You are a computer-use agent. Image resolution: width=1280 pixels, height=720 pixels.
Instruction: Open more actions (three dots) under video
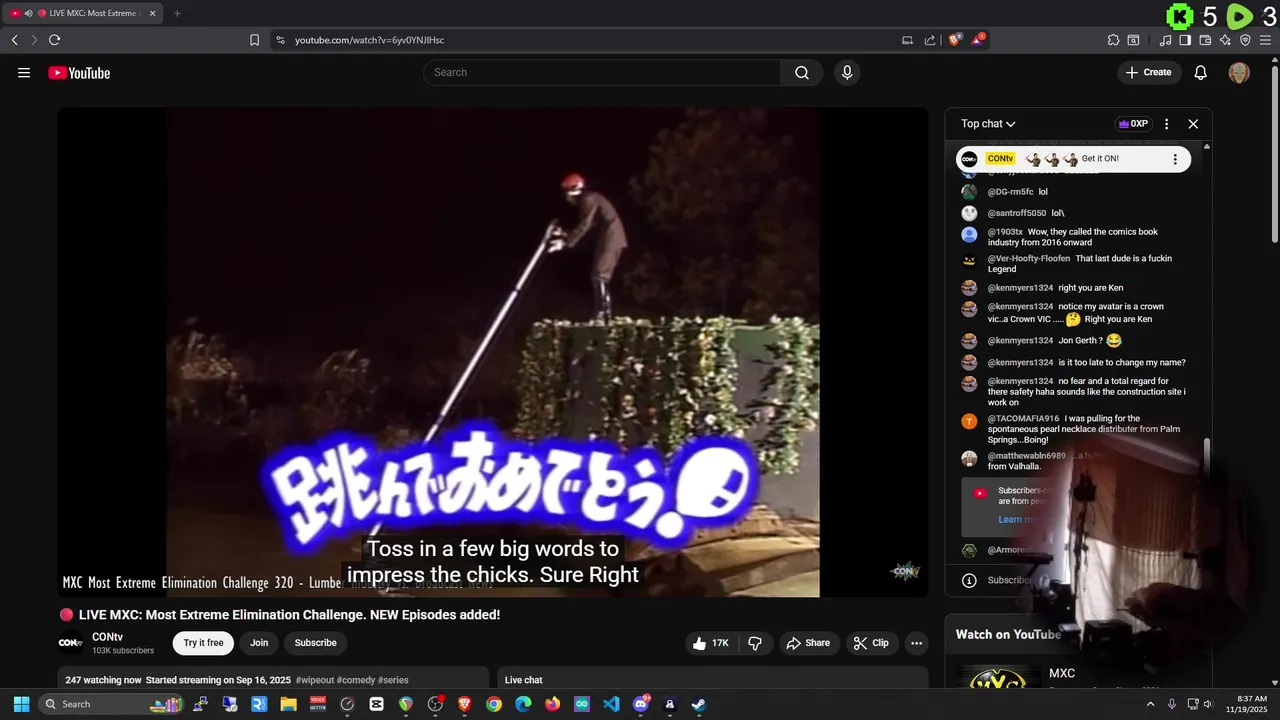pyautogui.click(x=916, y=643)
